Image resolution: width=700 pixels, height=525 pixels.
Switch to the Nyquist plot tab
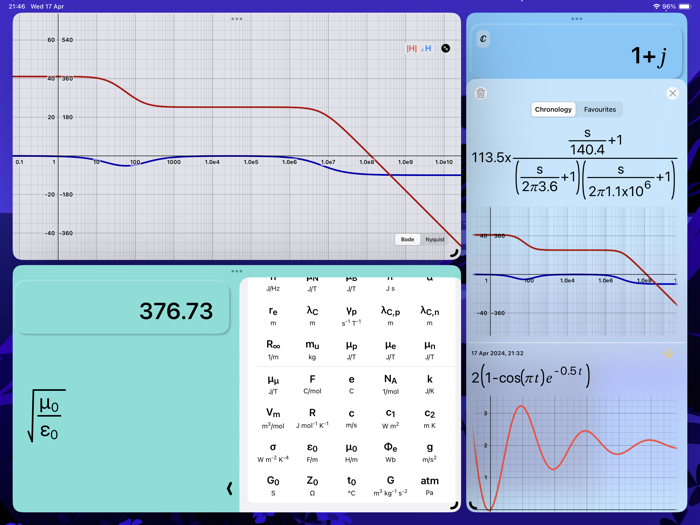click(435, 239)
